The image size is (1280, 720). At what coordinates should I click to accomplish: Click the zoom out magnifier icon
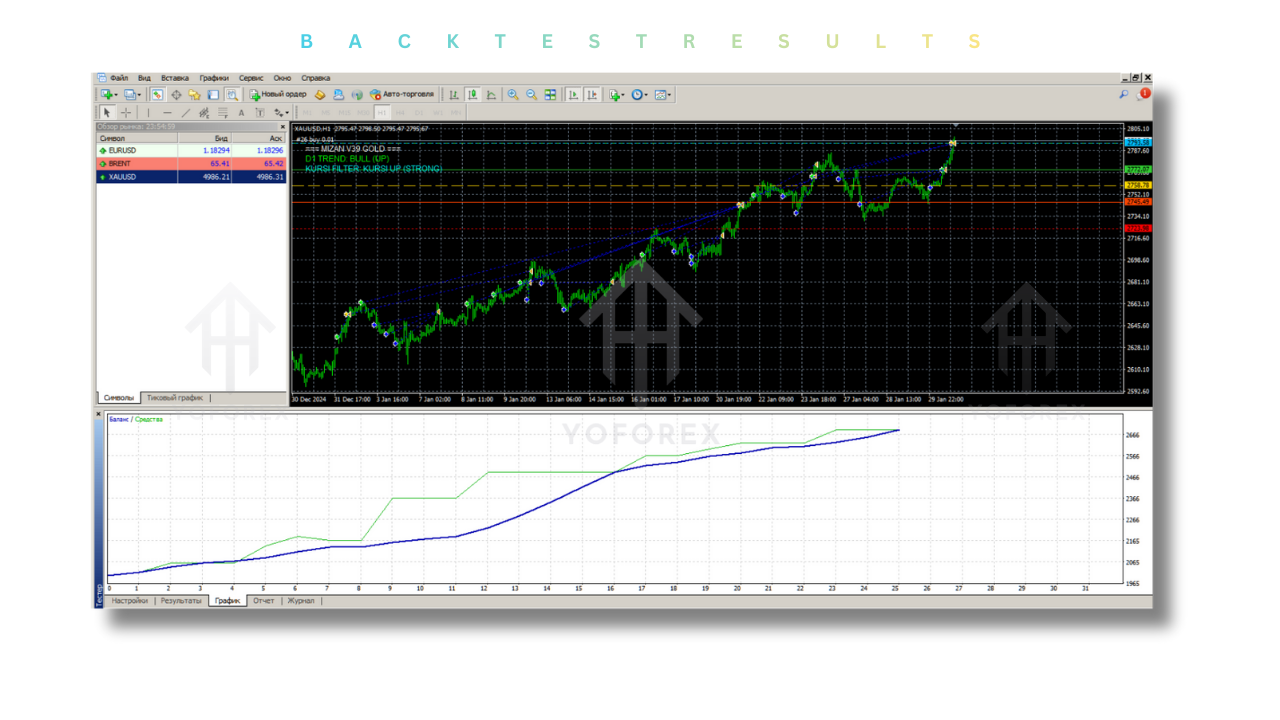(x=531, y=95)
